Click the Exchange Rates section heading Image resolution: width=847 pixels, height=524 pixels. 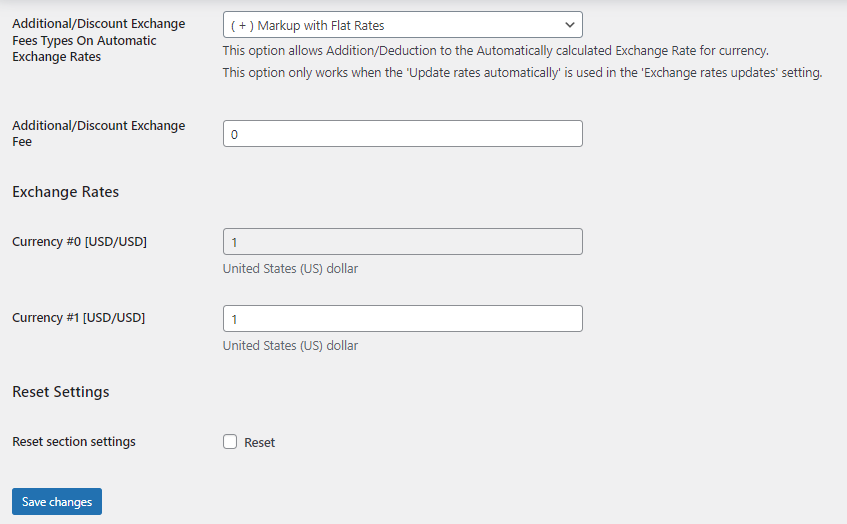pos(65,192)
